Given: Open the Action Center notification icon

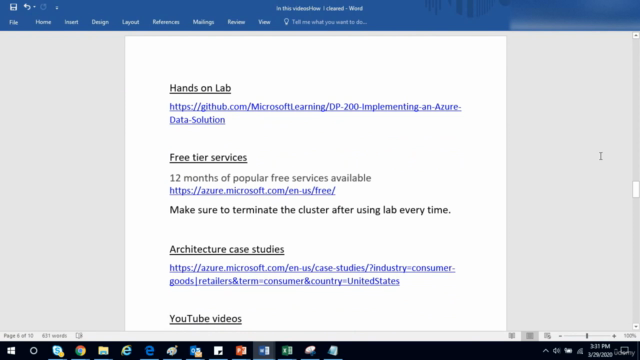Looking at the screenshot, I should tap(624, 351).
